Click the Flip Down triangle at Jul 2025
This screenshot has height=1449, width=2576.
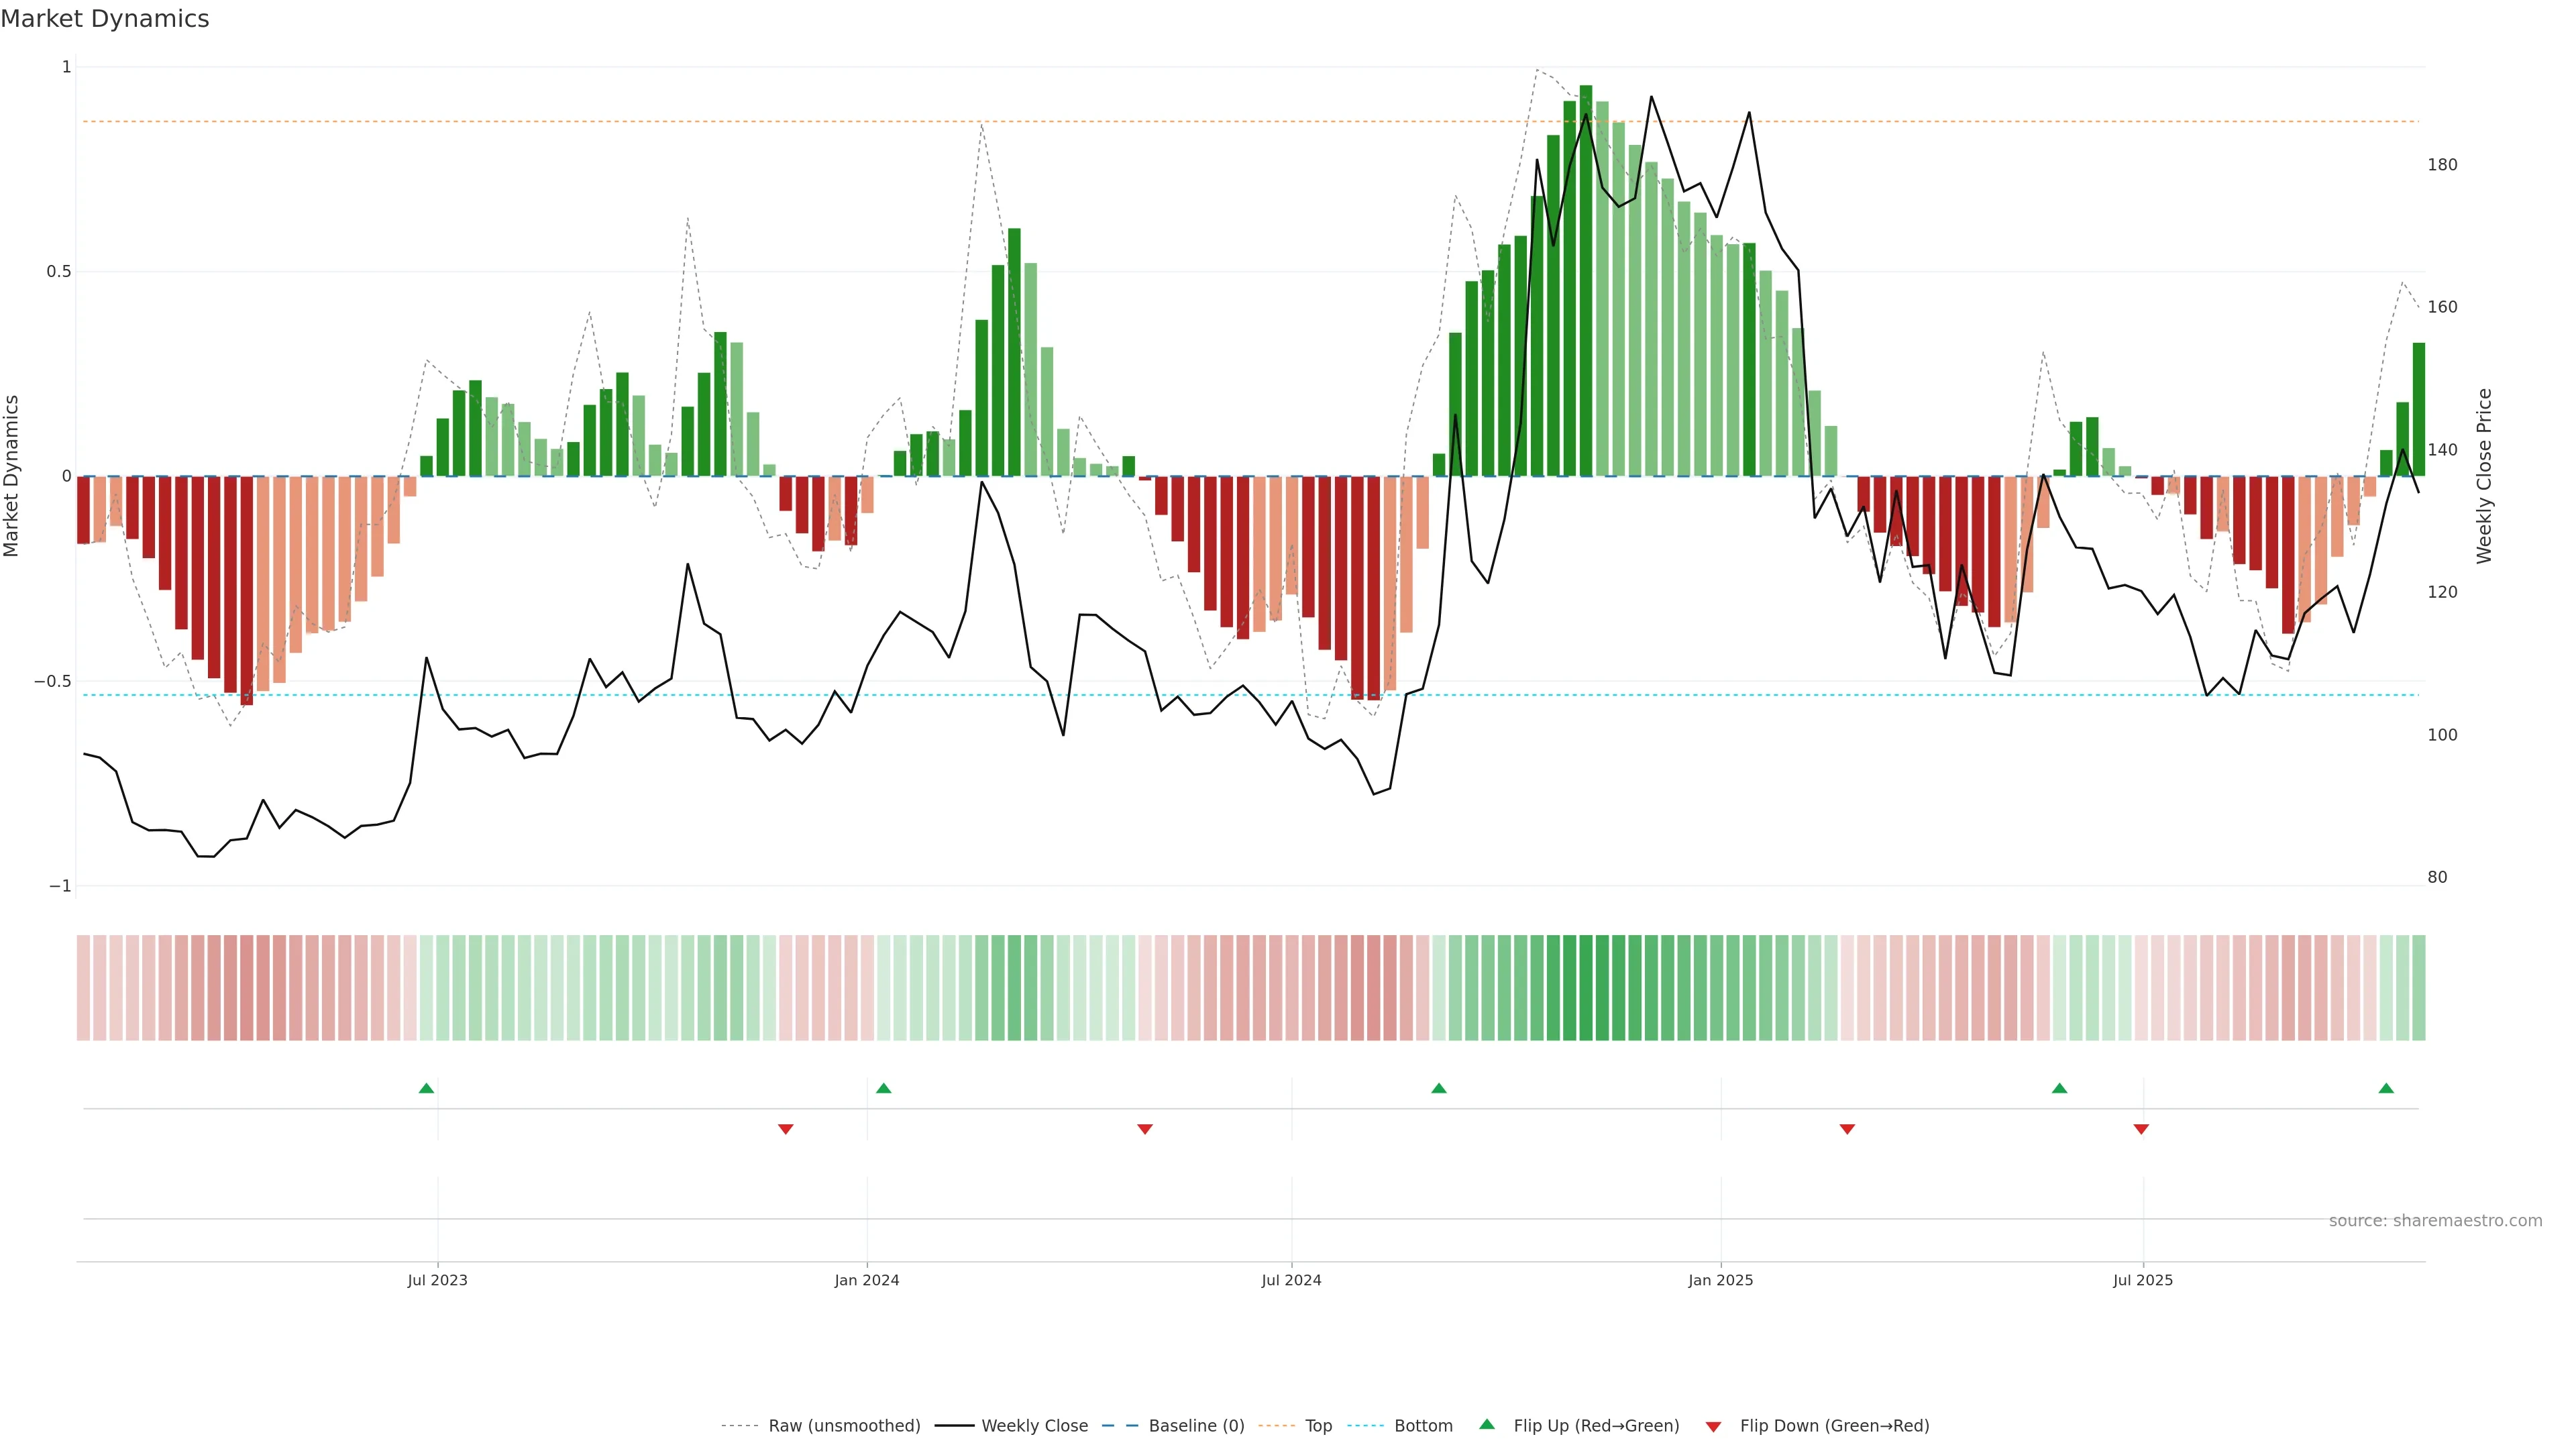click(x=2141, y=1129)
